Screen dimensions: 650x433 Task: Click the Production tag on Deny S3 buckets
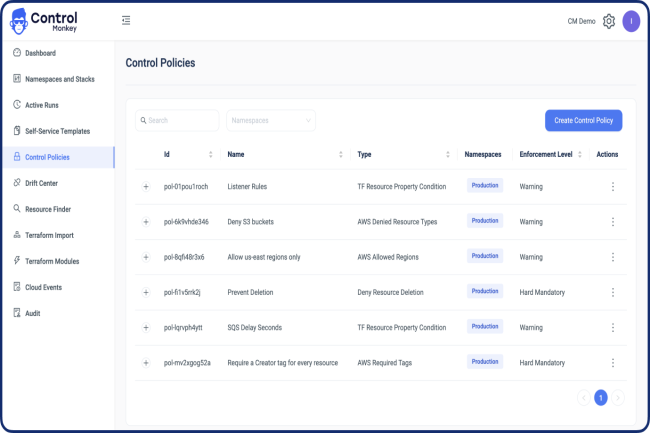click(x=485, y=221)
